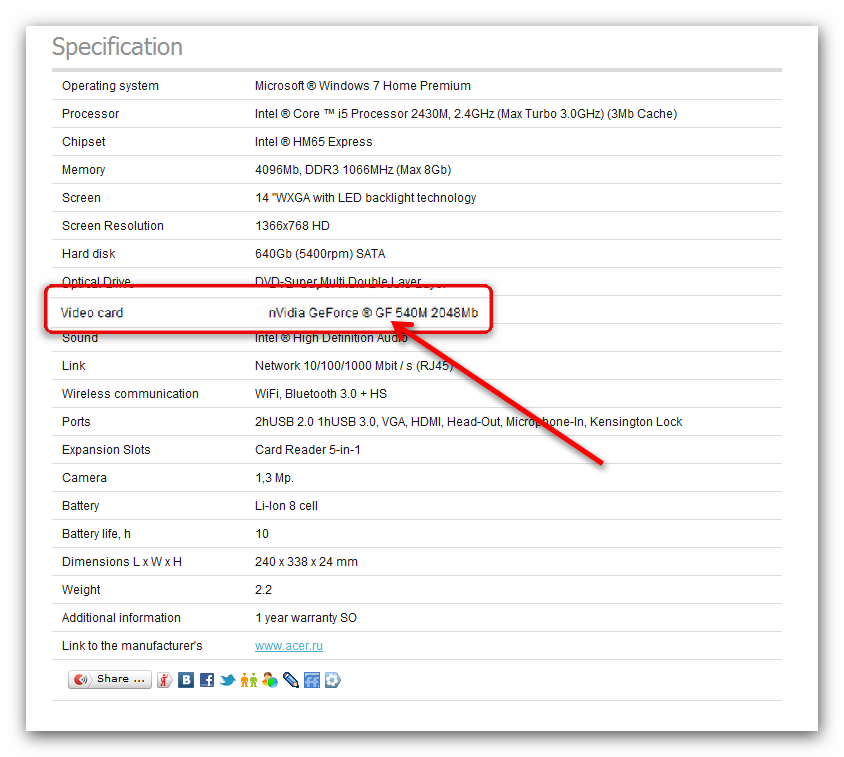844x757 pixels.
Task: Click "Dimensions L x W x H" label
Action: point(122,562)
